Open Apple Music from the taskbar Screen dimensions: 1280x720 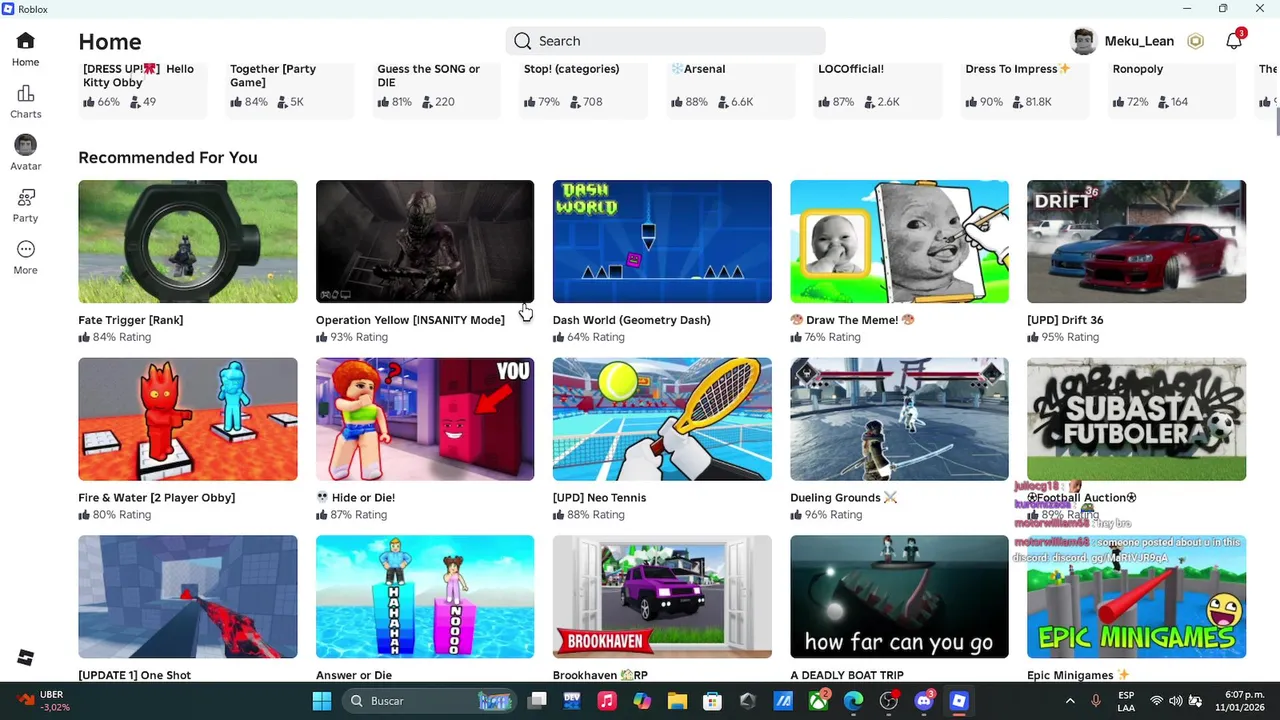point(607,701)
